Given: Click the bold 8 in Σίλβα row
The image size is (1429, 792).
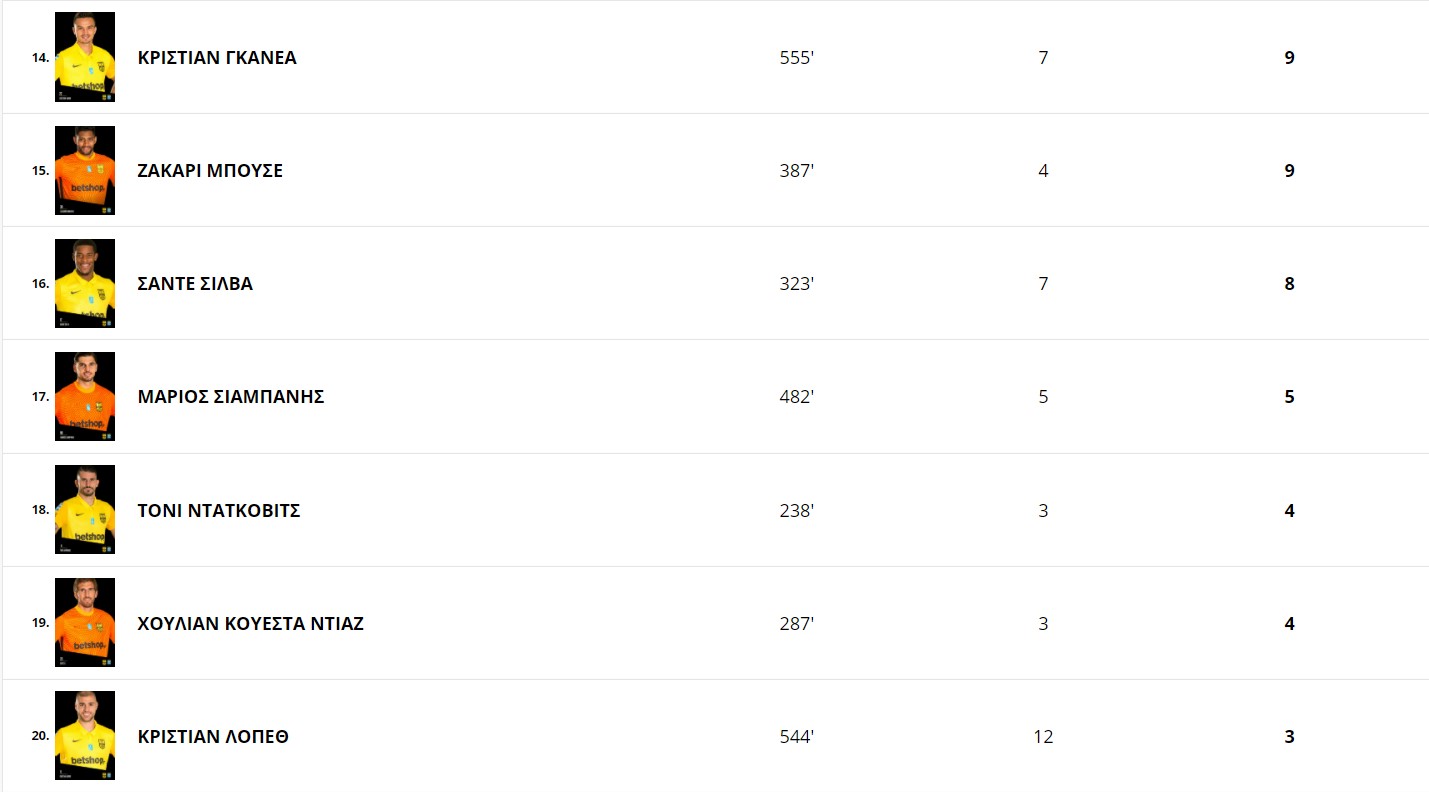Looking at the screenshot, I should (x=1289, y=284).
